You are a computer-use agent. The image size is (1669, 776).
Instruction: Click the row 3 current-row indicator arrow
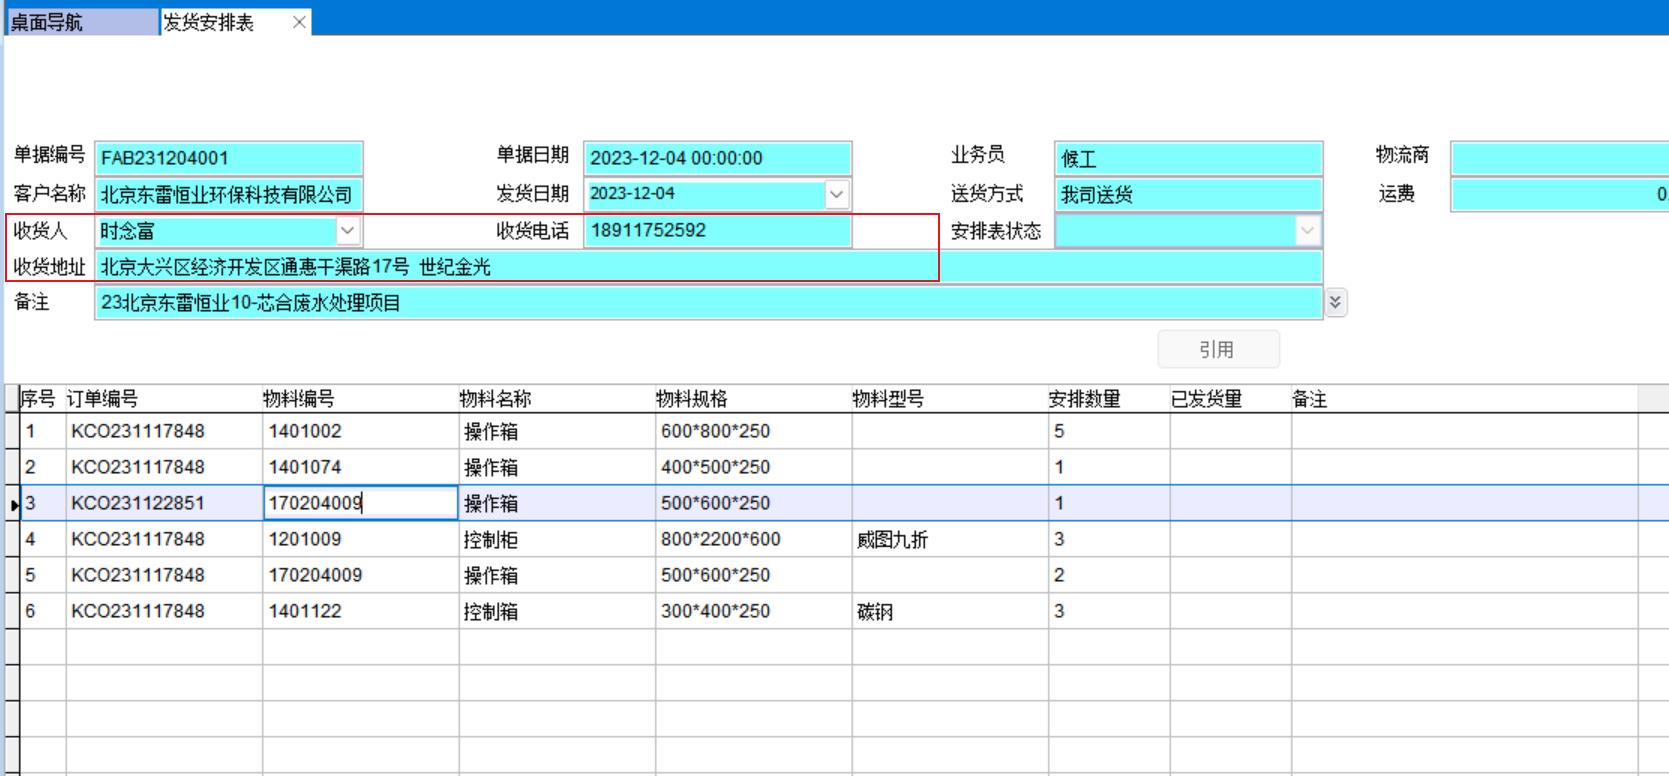click(13, 504)
